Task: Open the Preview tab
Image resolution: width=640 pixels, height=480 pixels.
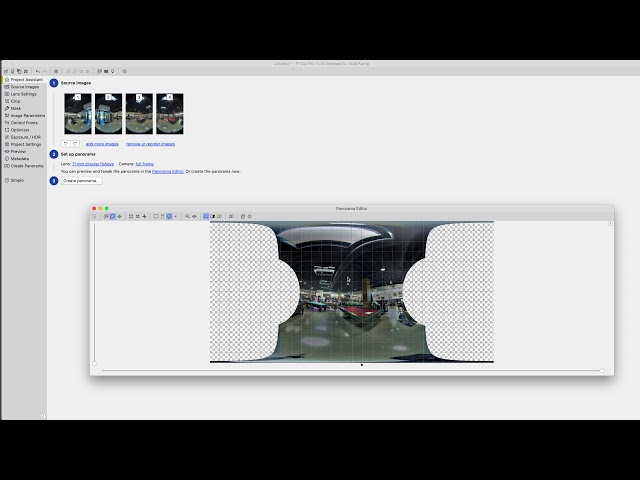Action: [24, 151]
